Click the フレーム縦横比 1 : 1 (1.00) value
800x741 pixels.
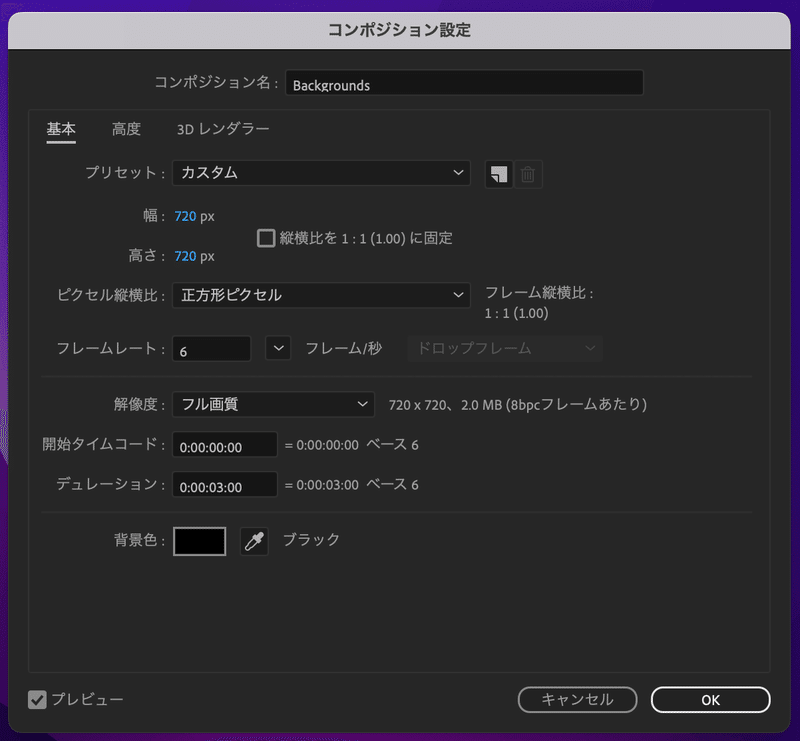[516, 313]
